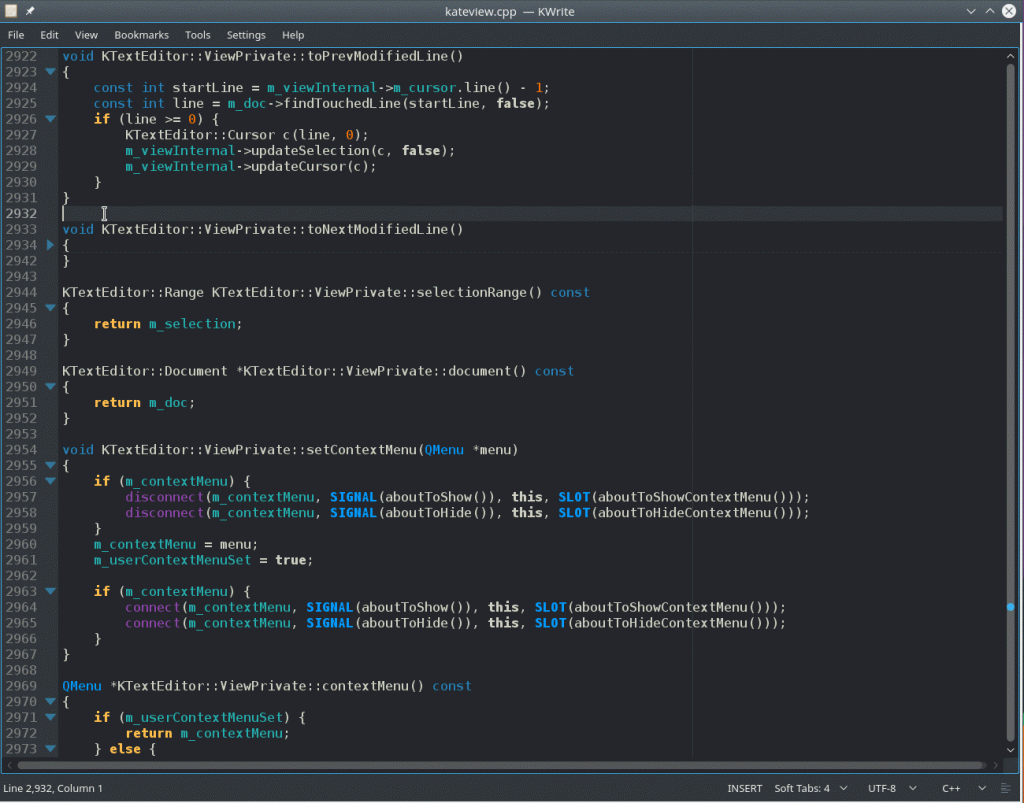
Task: Collapse the function fold at line 2923
Action: (50, 72)
